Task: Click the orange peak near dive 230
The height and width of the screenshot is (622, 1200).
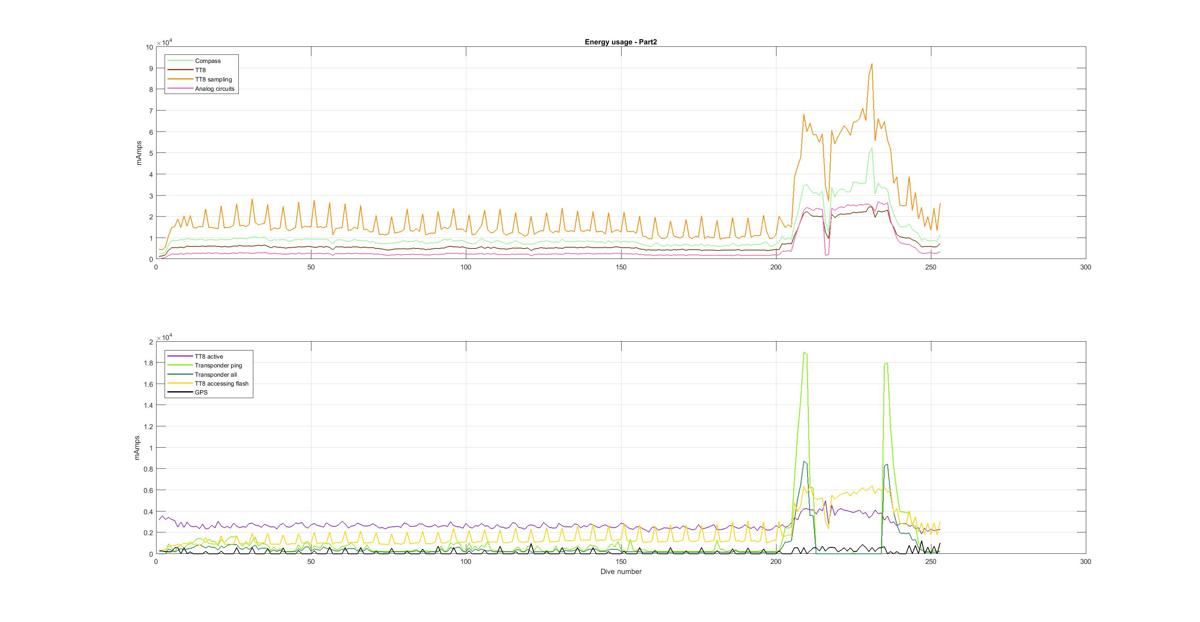Action: [x=871, y=65]
